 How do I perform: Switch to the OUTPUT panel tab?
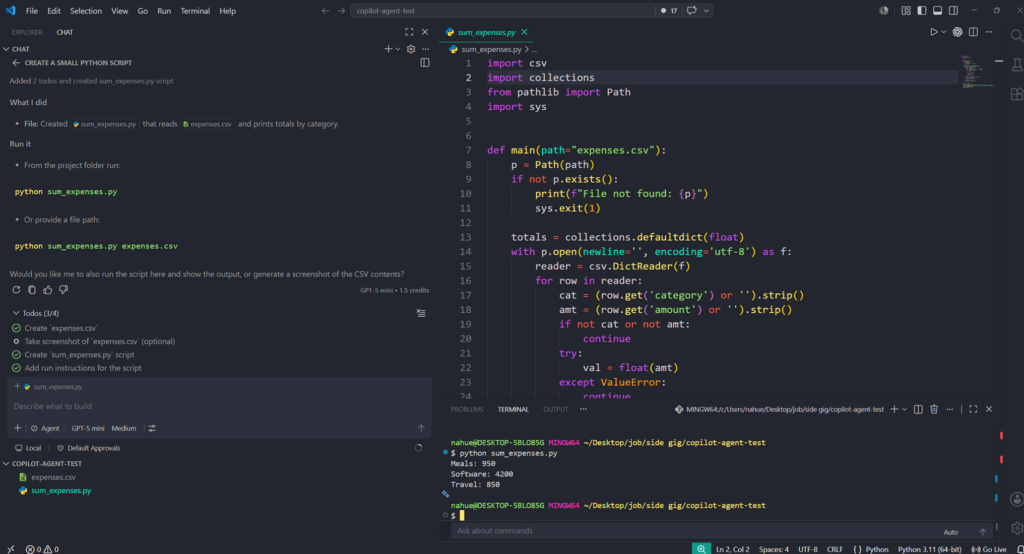556,409
